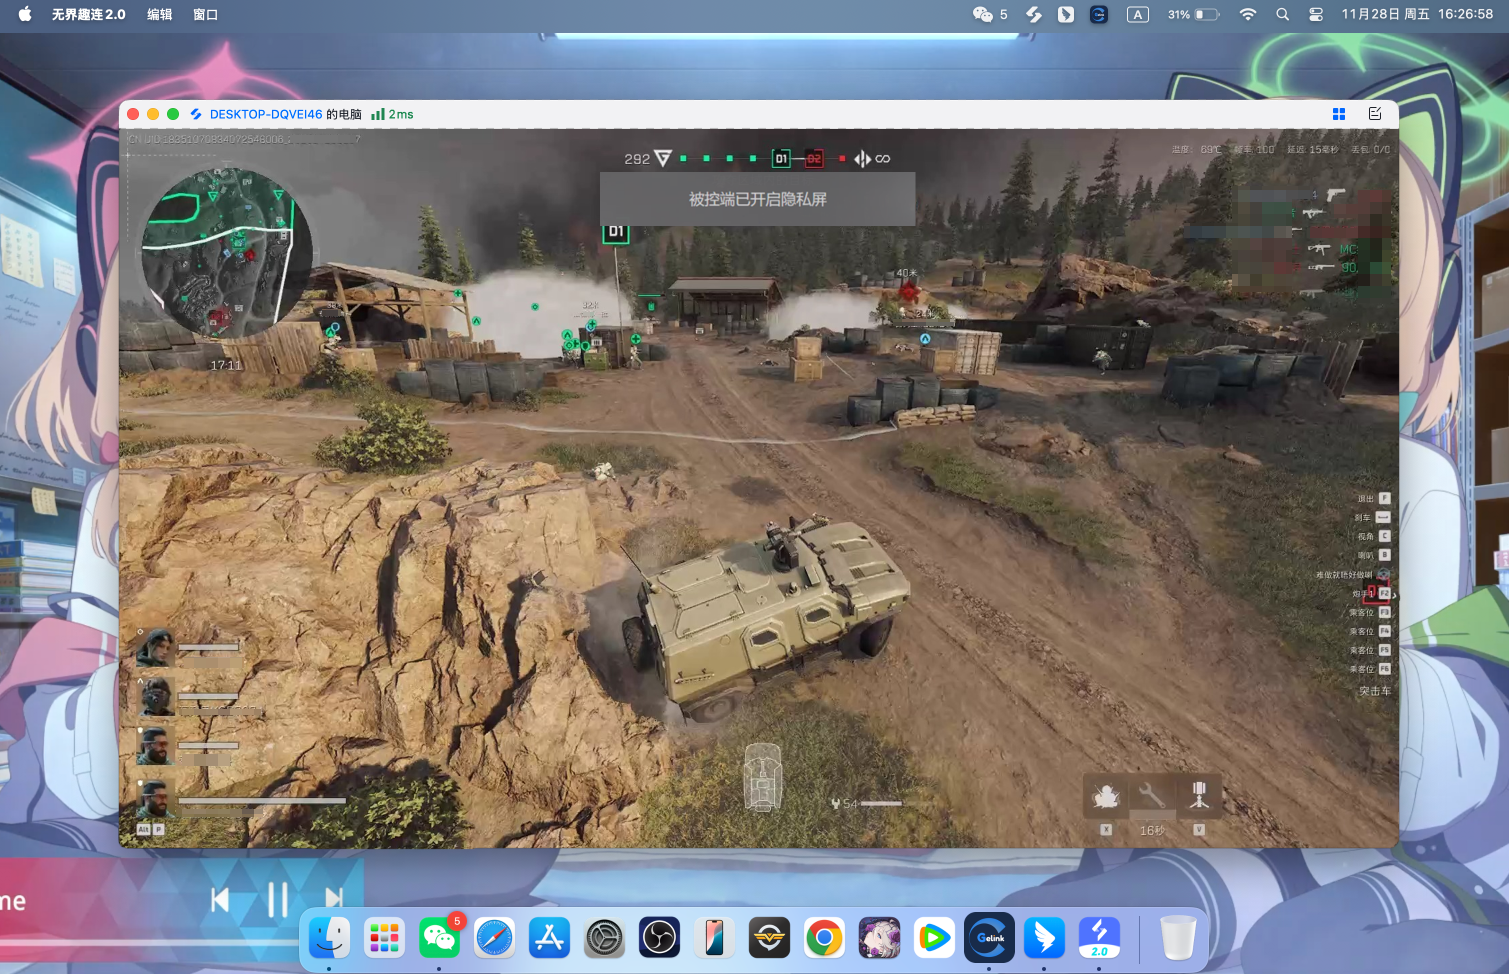This screenshot has height=974, width=1509.
Task: Open the circular minimap
Action: (227, 252)
